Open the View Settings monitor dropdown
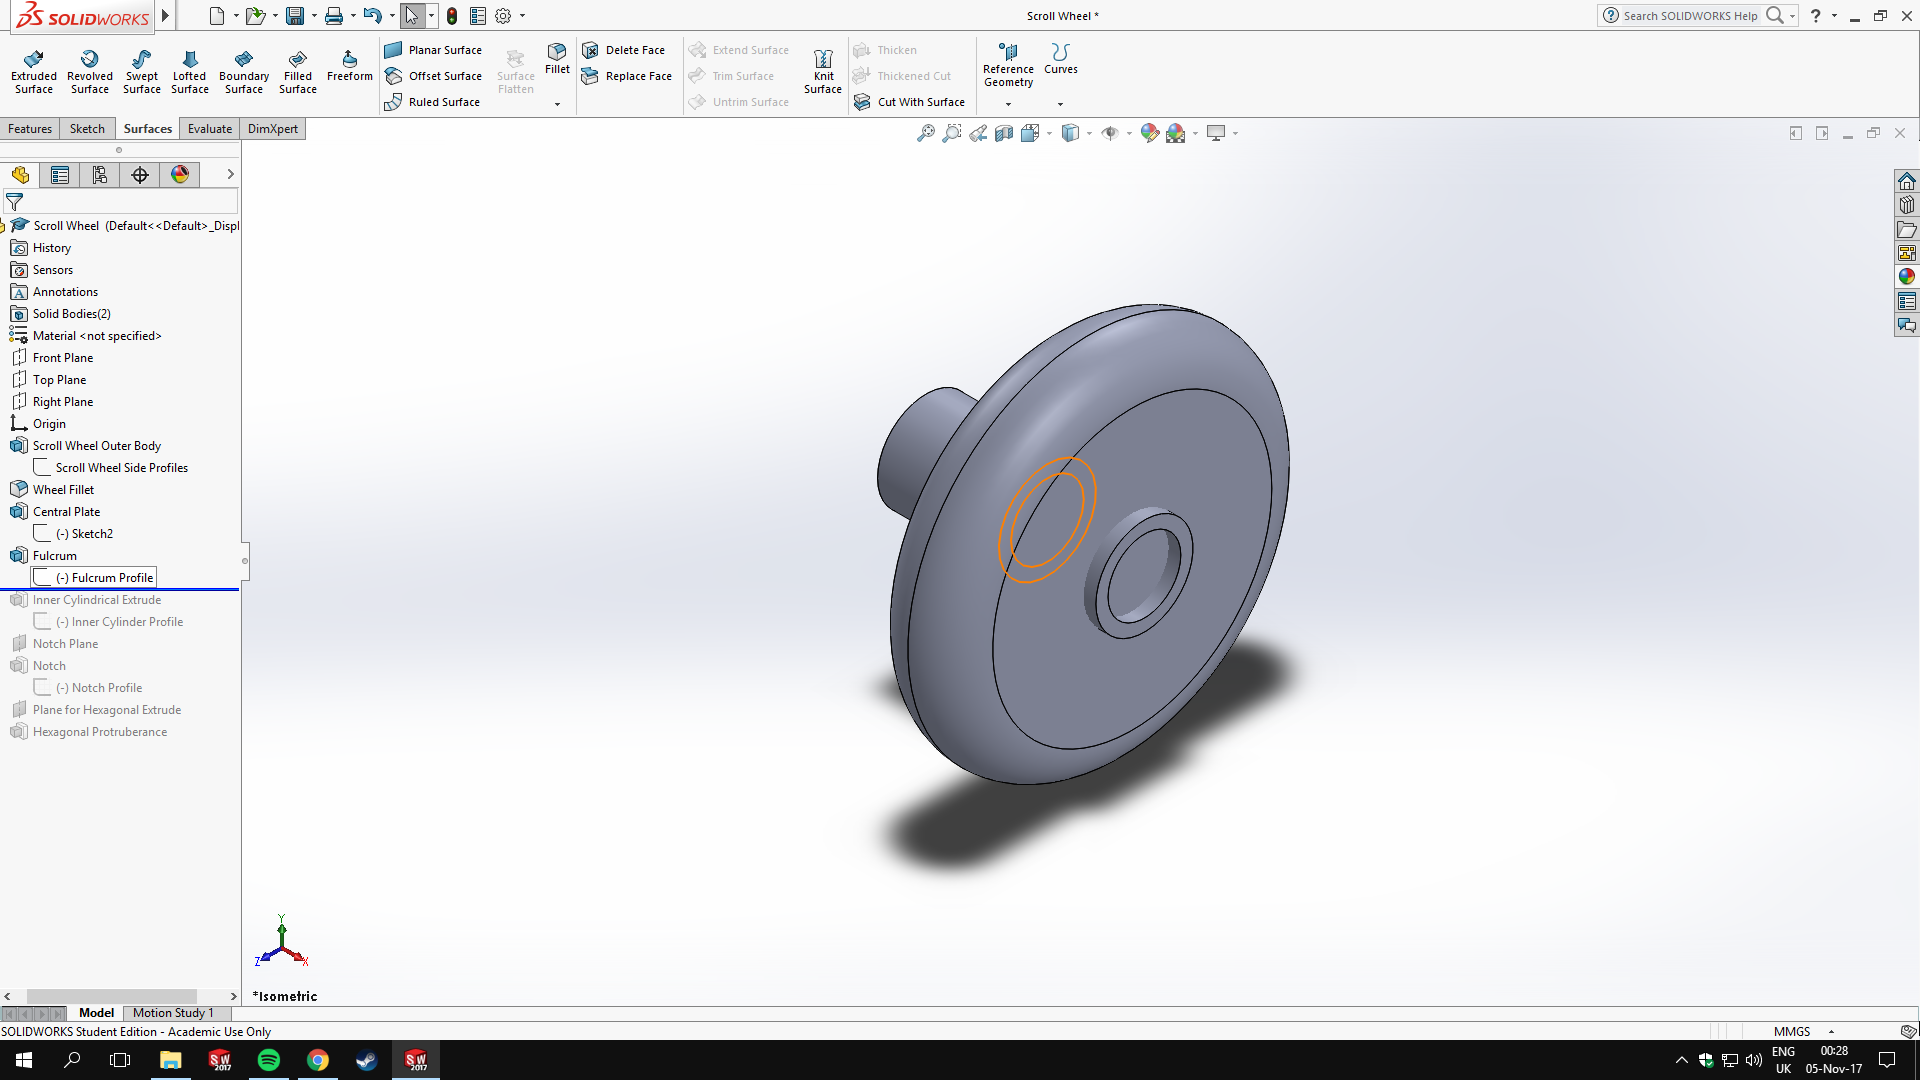 (1236, 133)
